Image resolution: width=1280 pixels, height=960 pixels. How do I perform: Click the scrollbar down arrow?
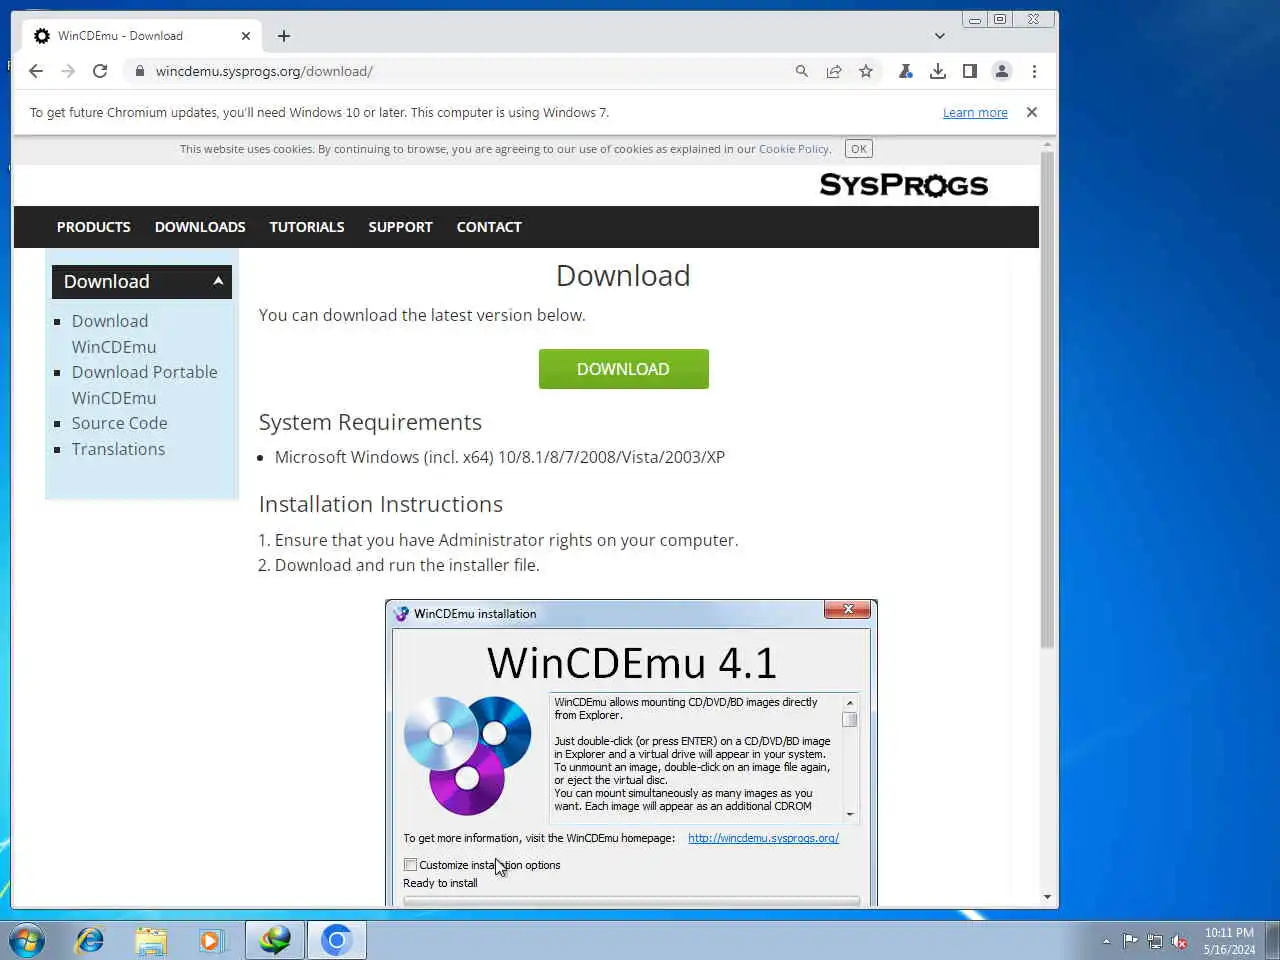pyautogui.click(x=1047, y=897)
